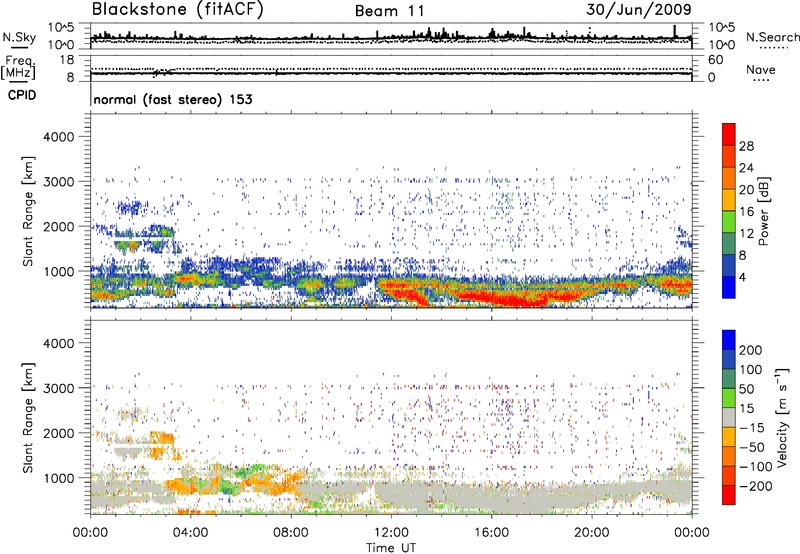Click the '16:00' time axis label
This screenshot has height=554, width=800.
tap(491, 533)
